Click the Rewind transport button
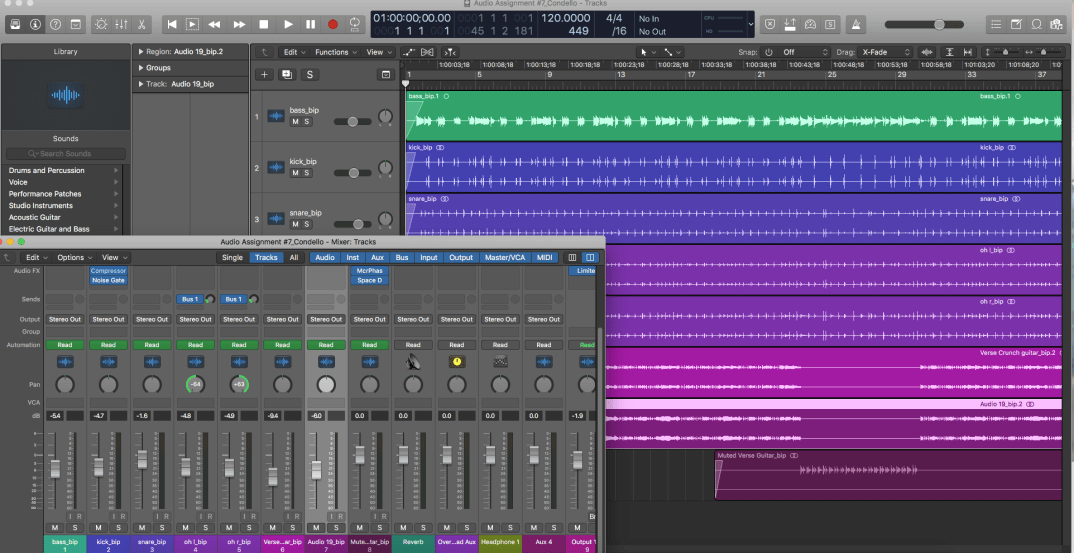 pos(214,24)
